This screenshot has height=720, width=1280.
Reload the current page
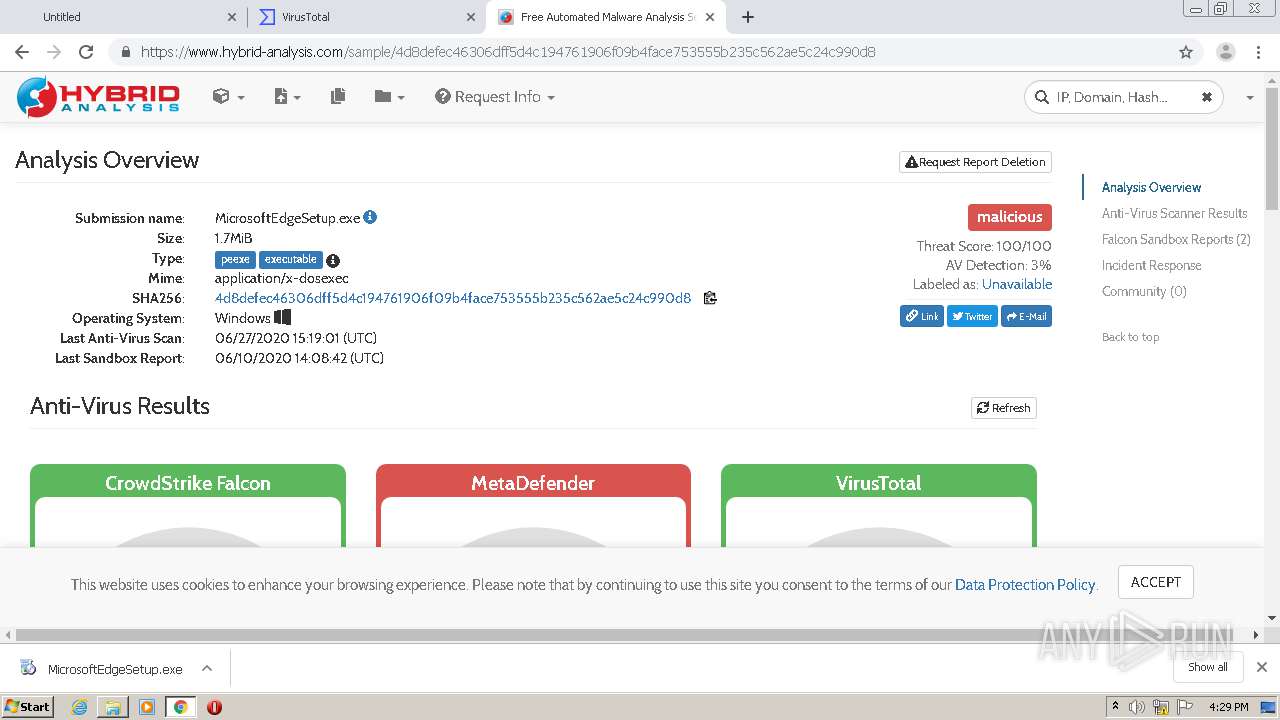click(86, 52)
